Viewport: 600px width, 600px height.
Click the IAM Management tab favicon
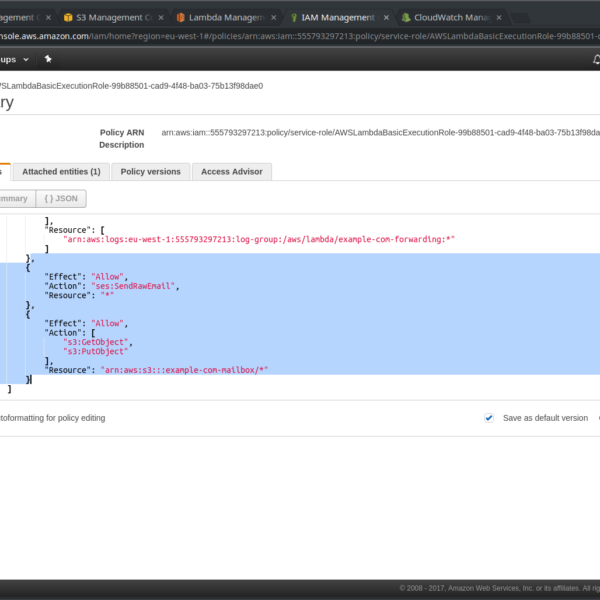click(294, 17)
